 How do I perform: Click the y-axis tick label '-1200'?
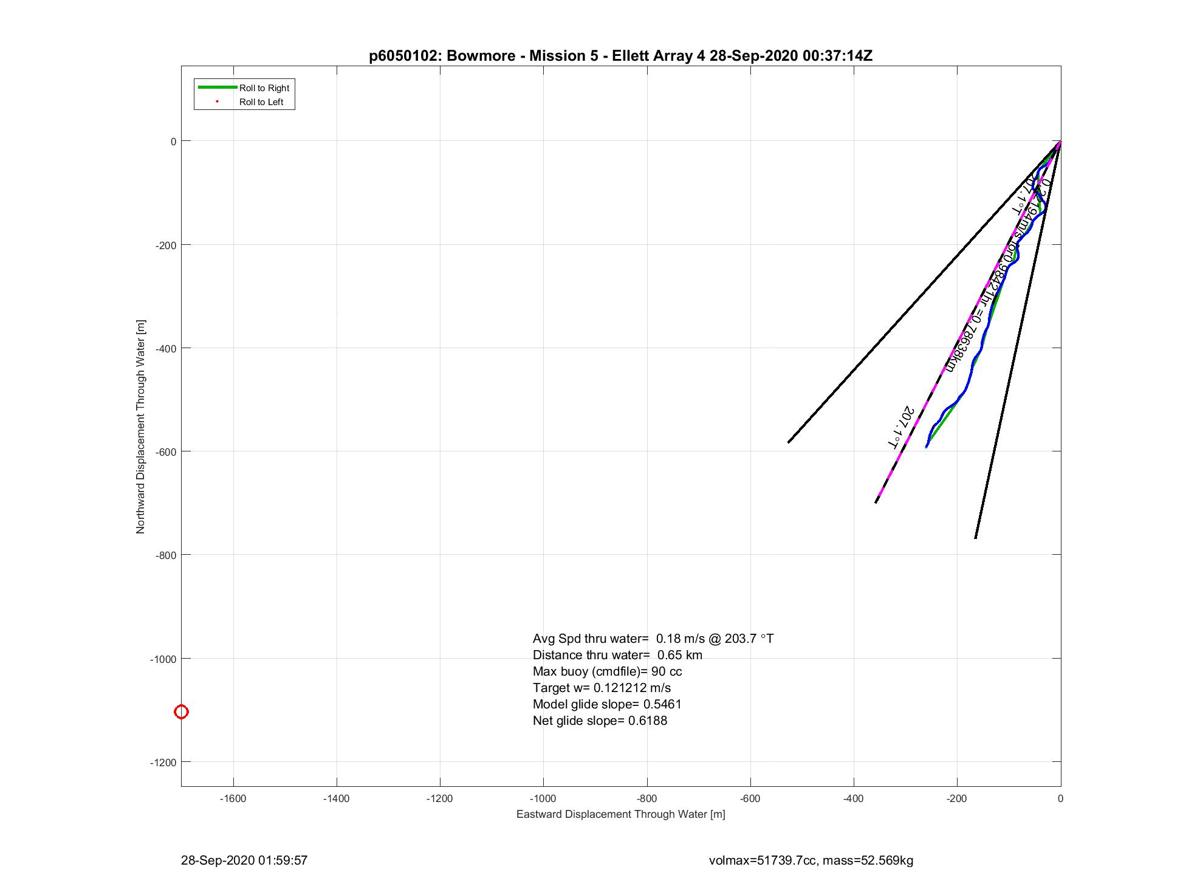[162, 762]
